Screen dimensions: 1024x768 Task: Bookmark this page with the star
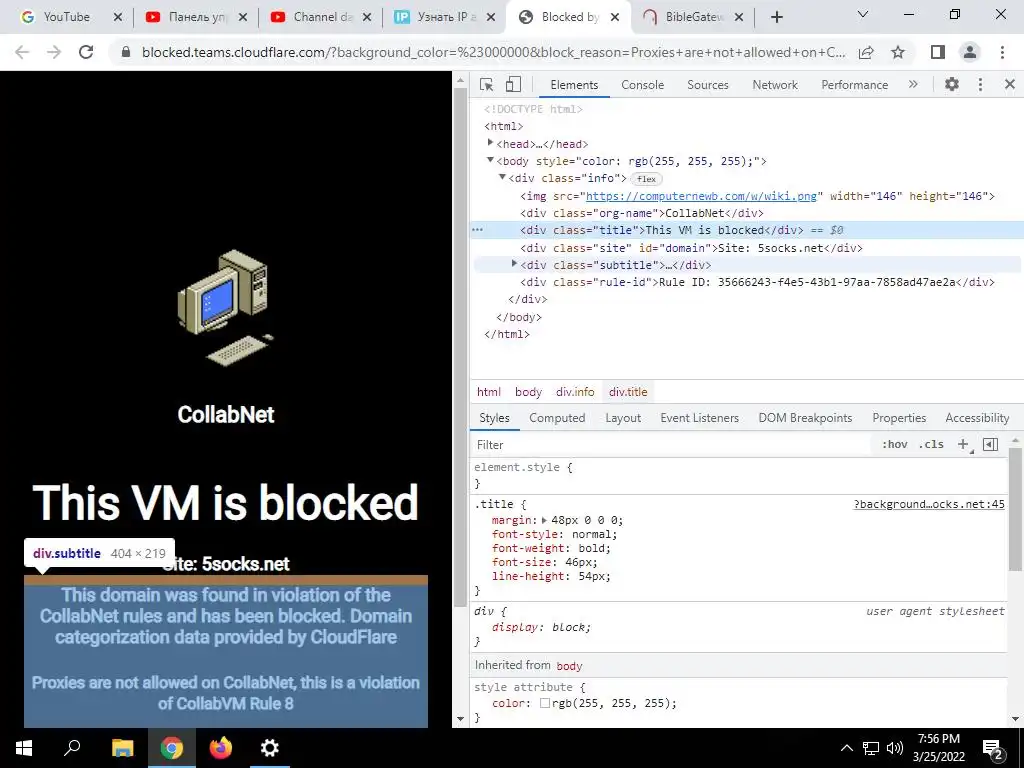click(x=898, y=52)
